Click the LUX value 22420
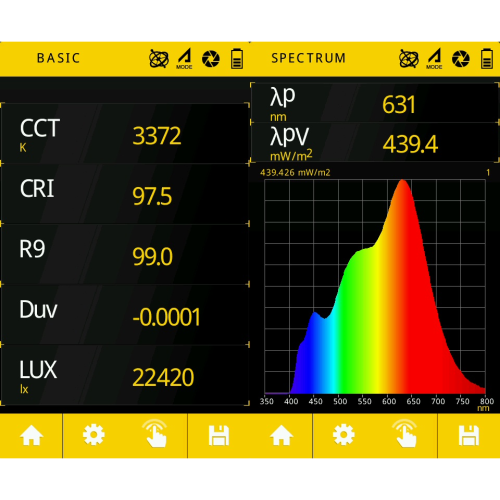 (163, 378)
